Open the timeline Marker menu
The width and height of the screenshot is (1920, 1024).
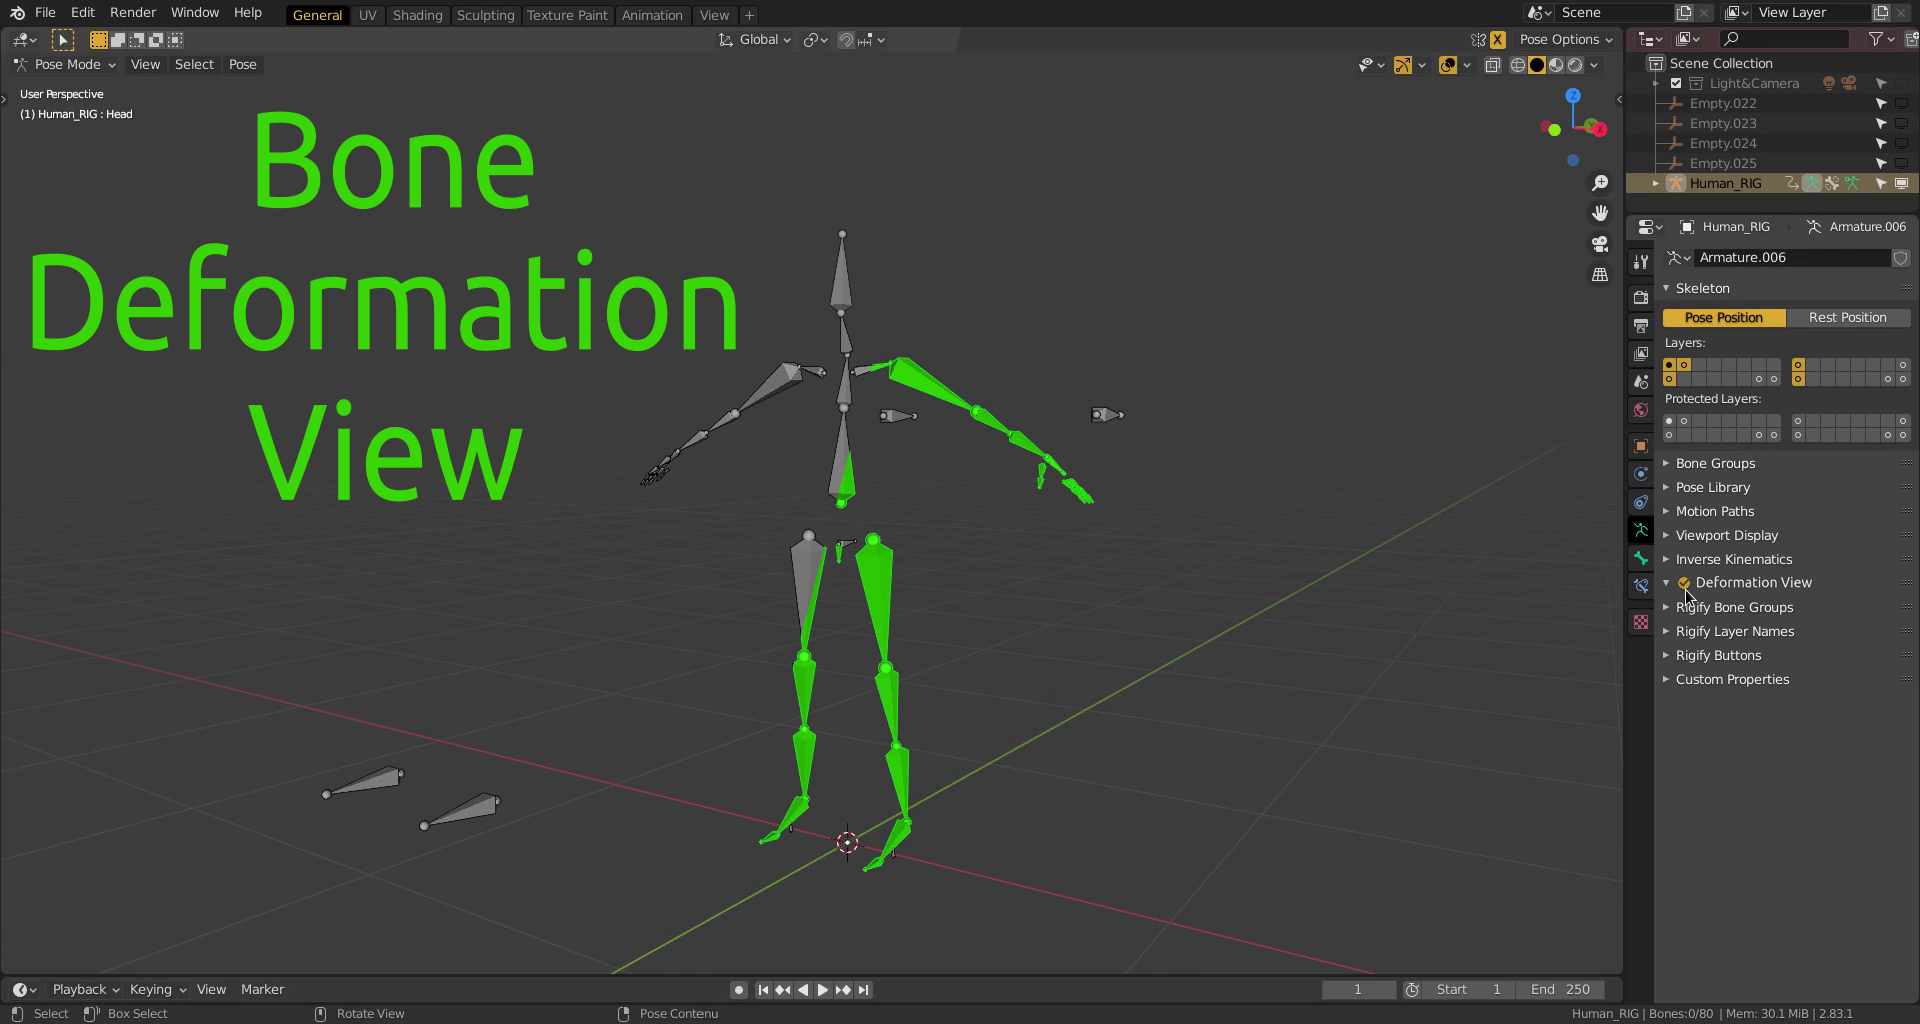click(262, 990)
